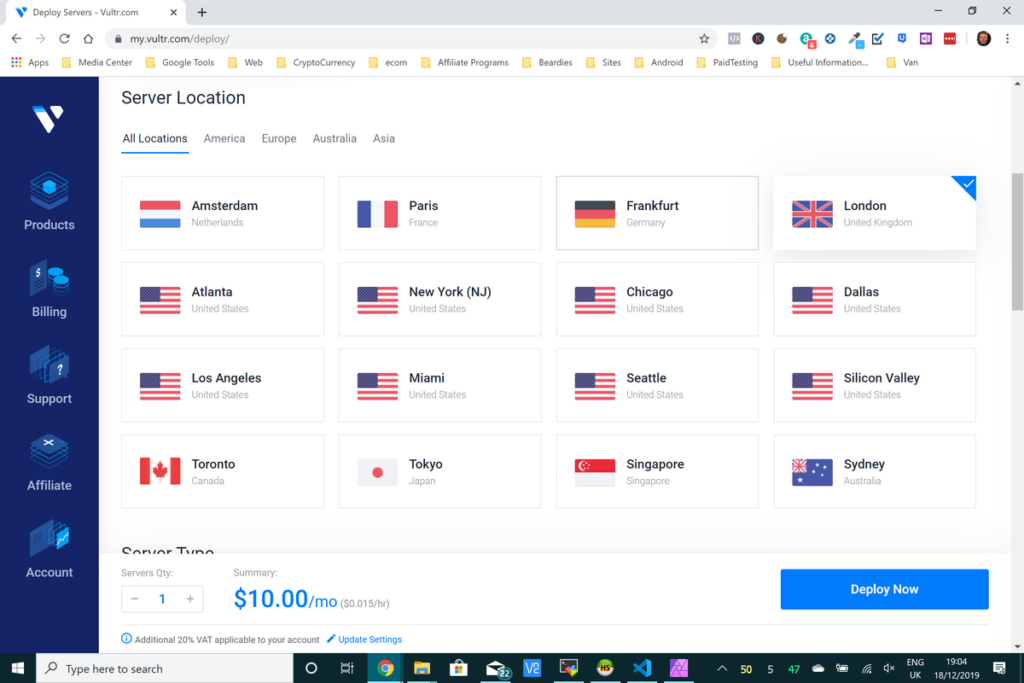The width and height of the screenshot is (1024, 683).
Task: Choose the Miami location card
Action: point(440,385)
